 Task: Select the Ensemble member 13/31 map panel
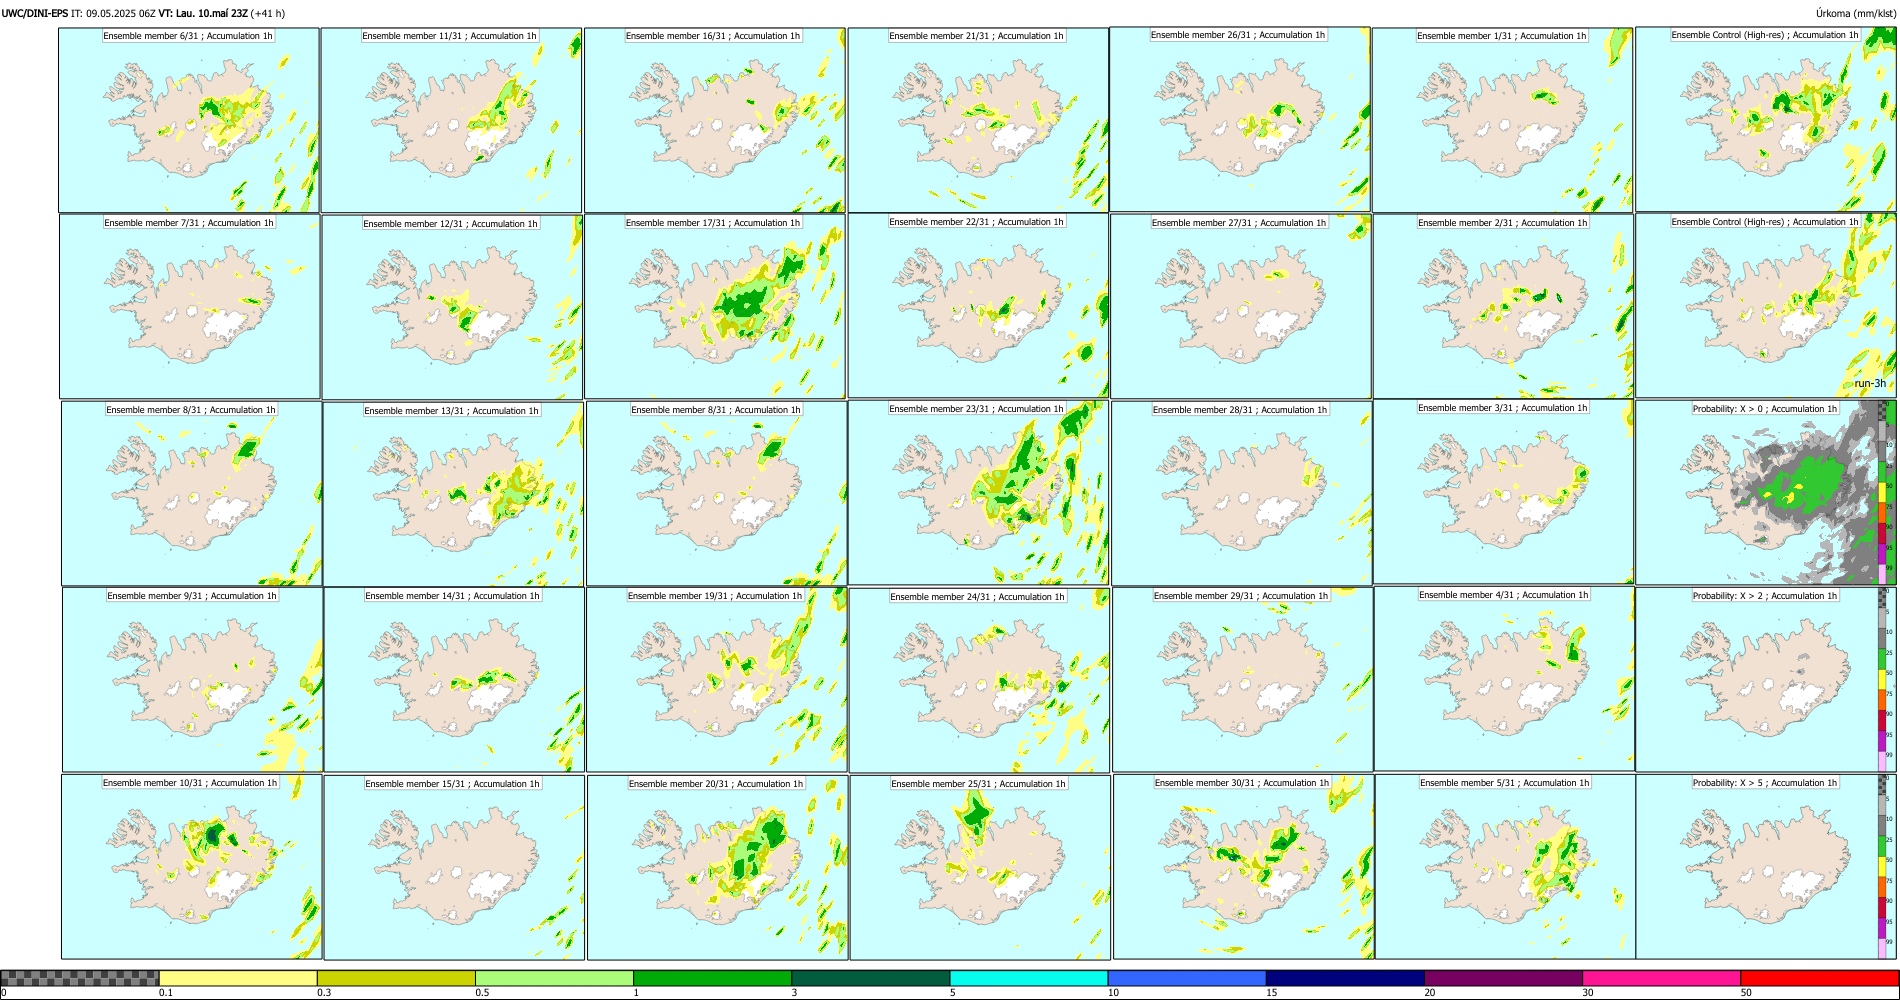(453, 495)
